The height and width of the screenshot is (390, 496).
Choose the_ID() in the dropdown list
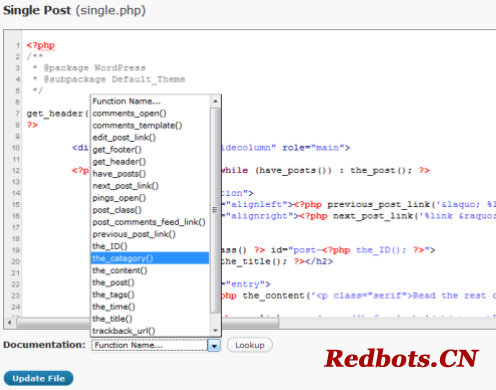150,246
